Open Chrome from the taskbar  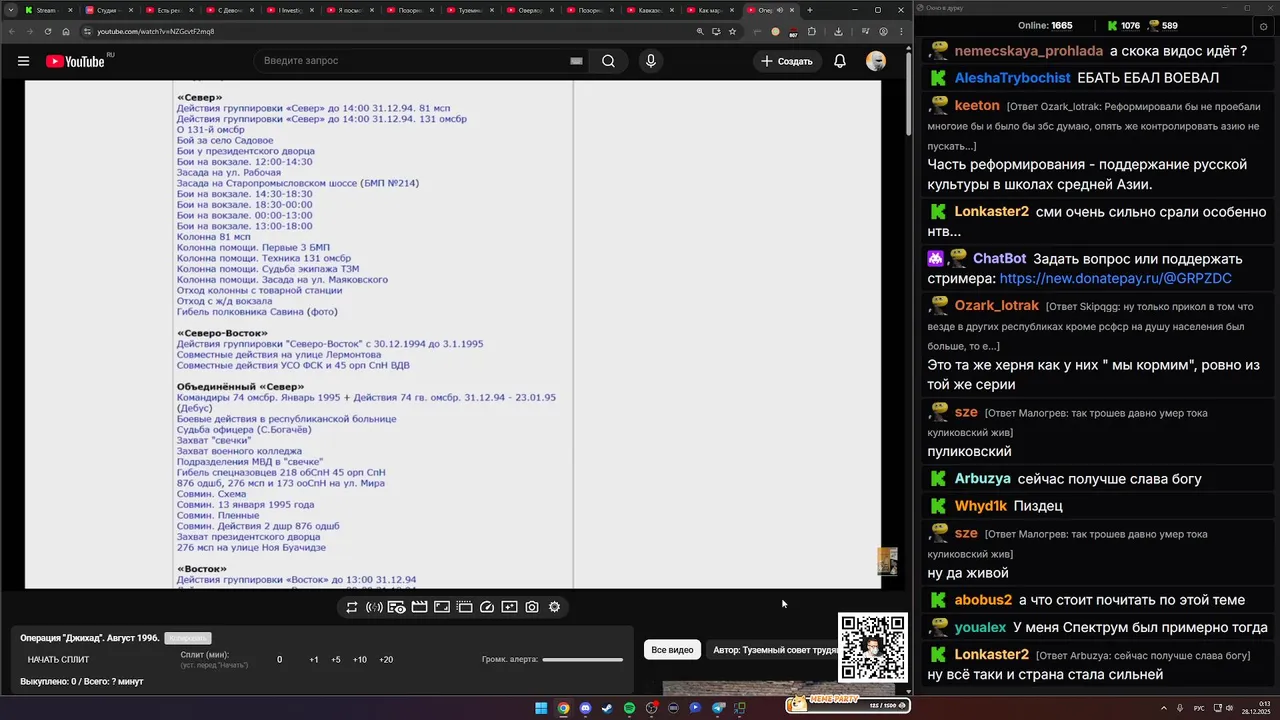pyautogui.click(x=563, y=708)
